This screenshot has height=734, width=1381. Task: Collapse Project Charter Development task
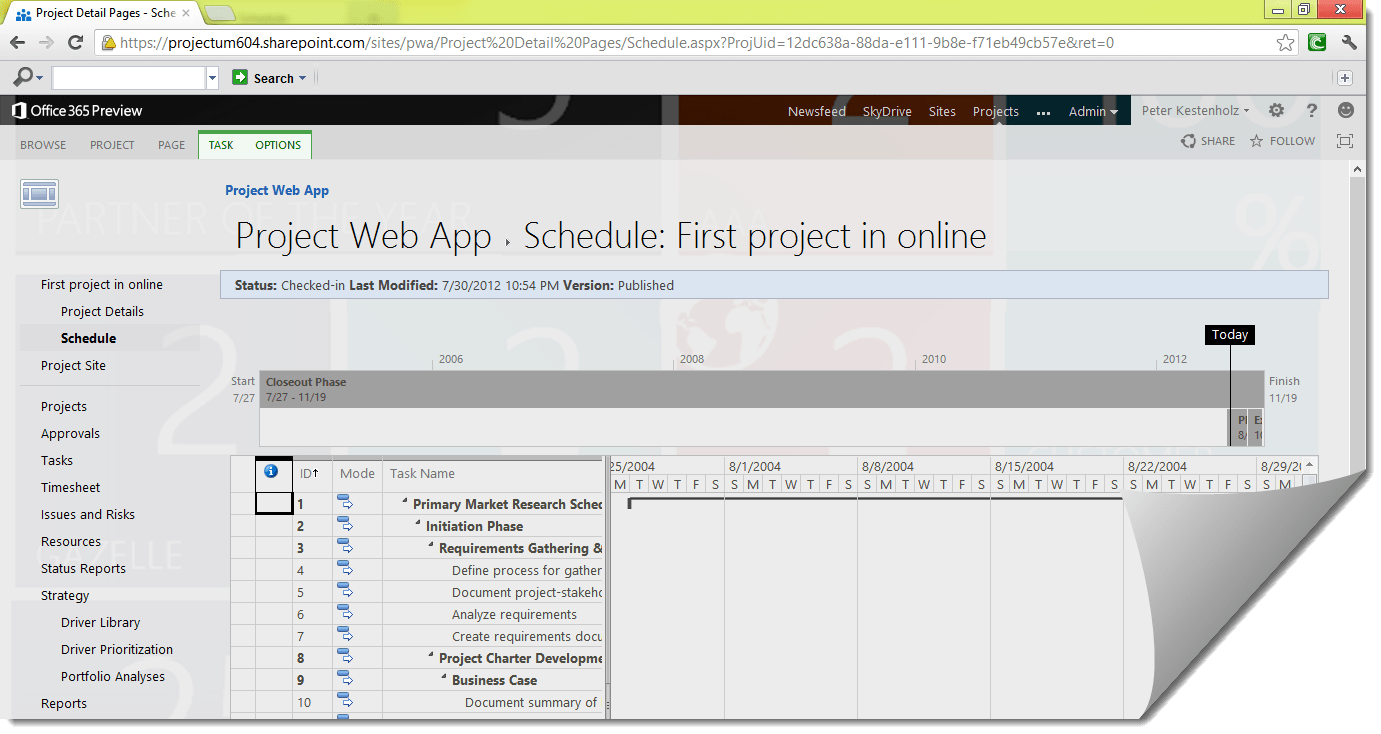click(432, 657)
